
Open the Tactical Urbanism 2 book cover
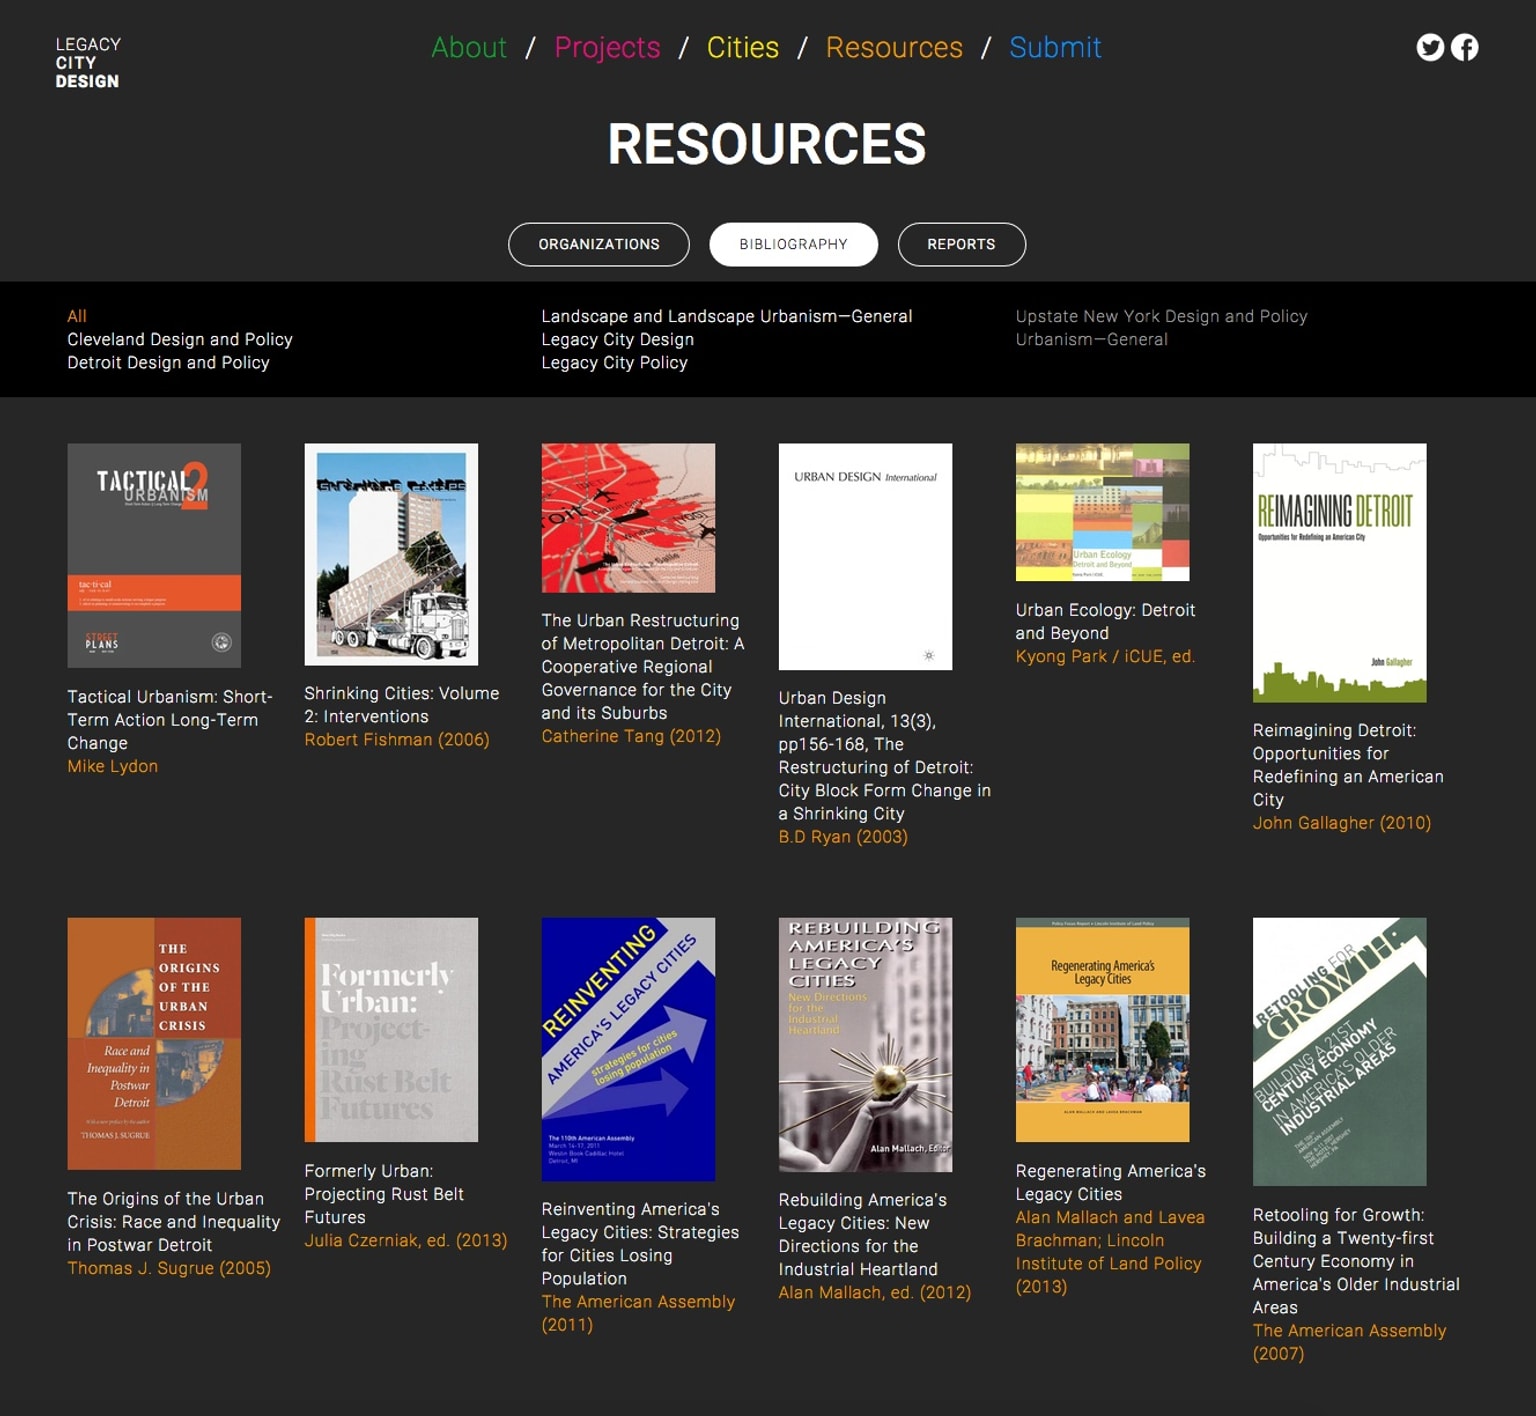click(154, 555)
